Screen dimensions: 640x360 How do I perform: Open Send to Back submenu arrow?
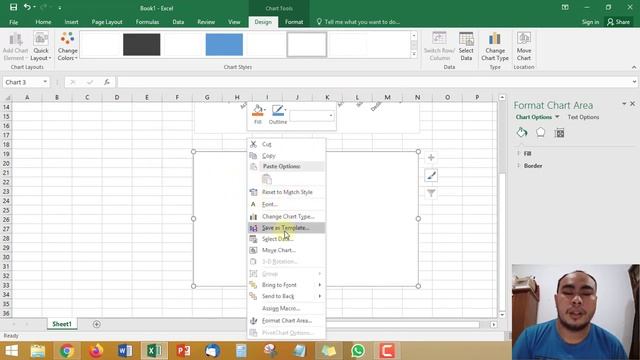(x=320, y=296)
